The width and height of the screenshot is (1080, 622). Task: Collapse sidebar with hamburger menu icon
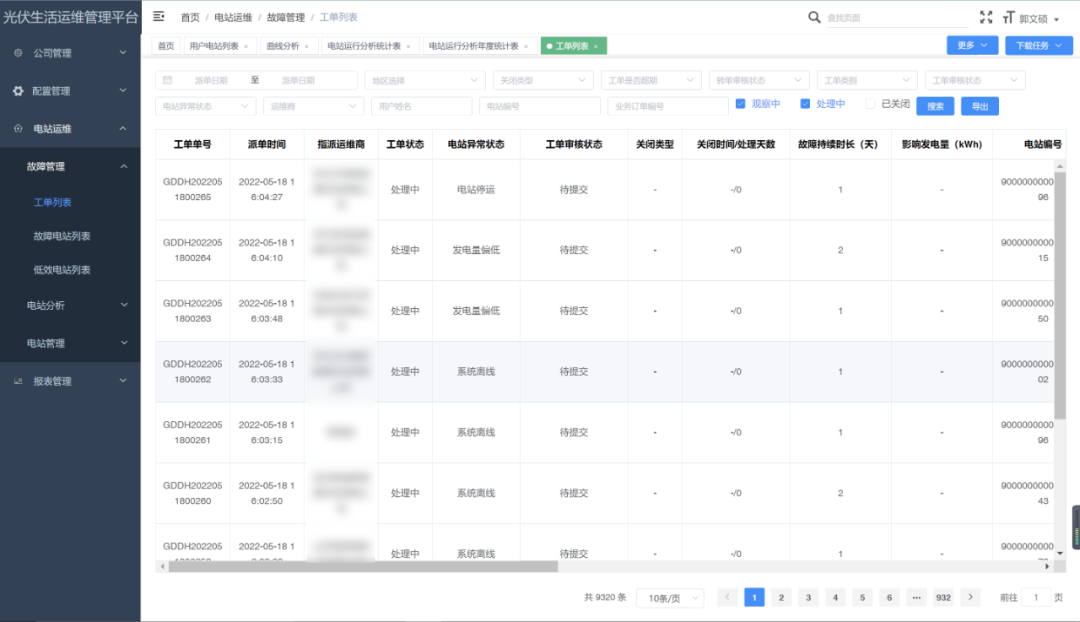158,16
